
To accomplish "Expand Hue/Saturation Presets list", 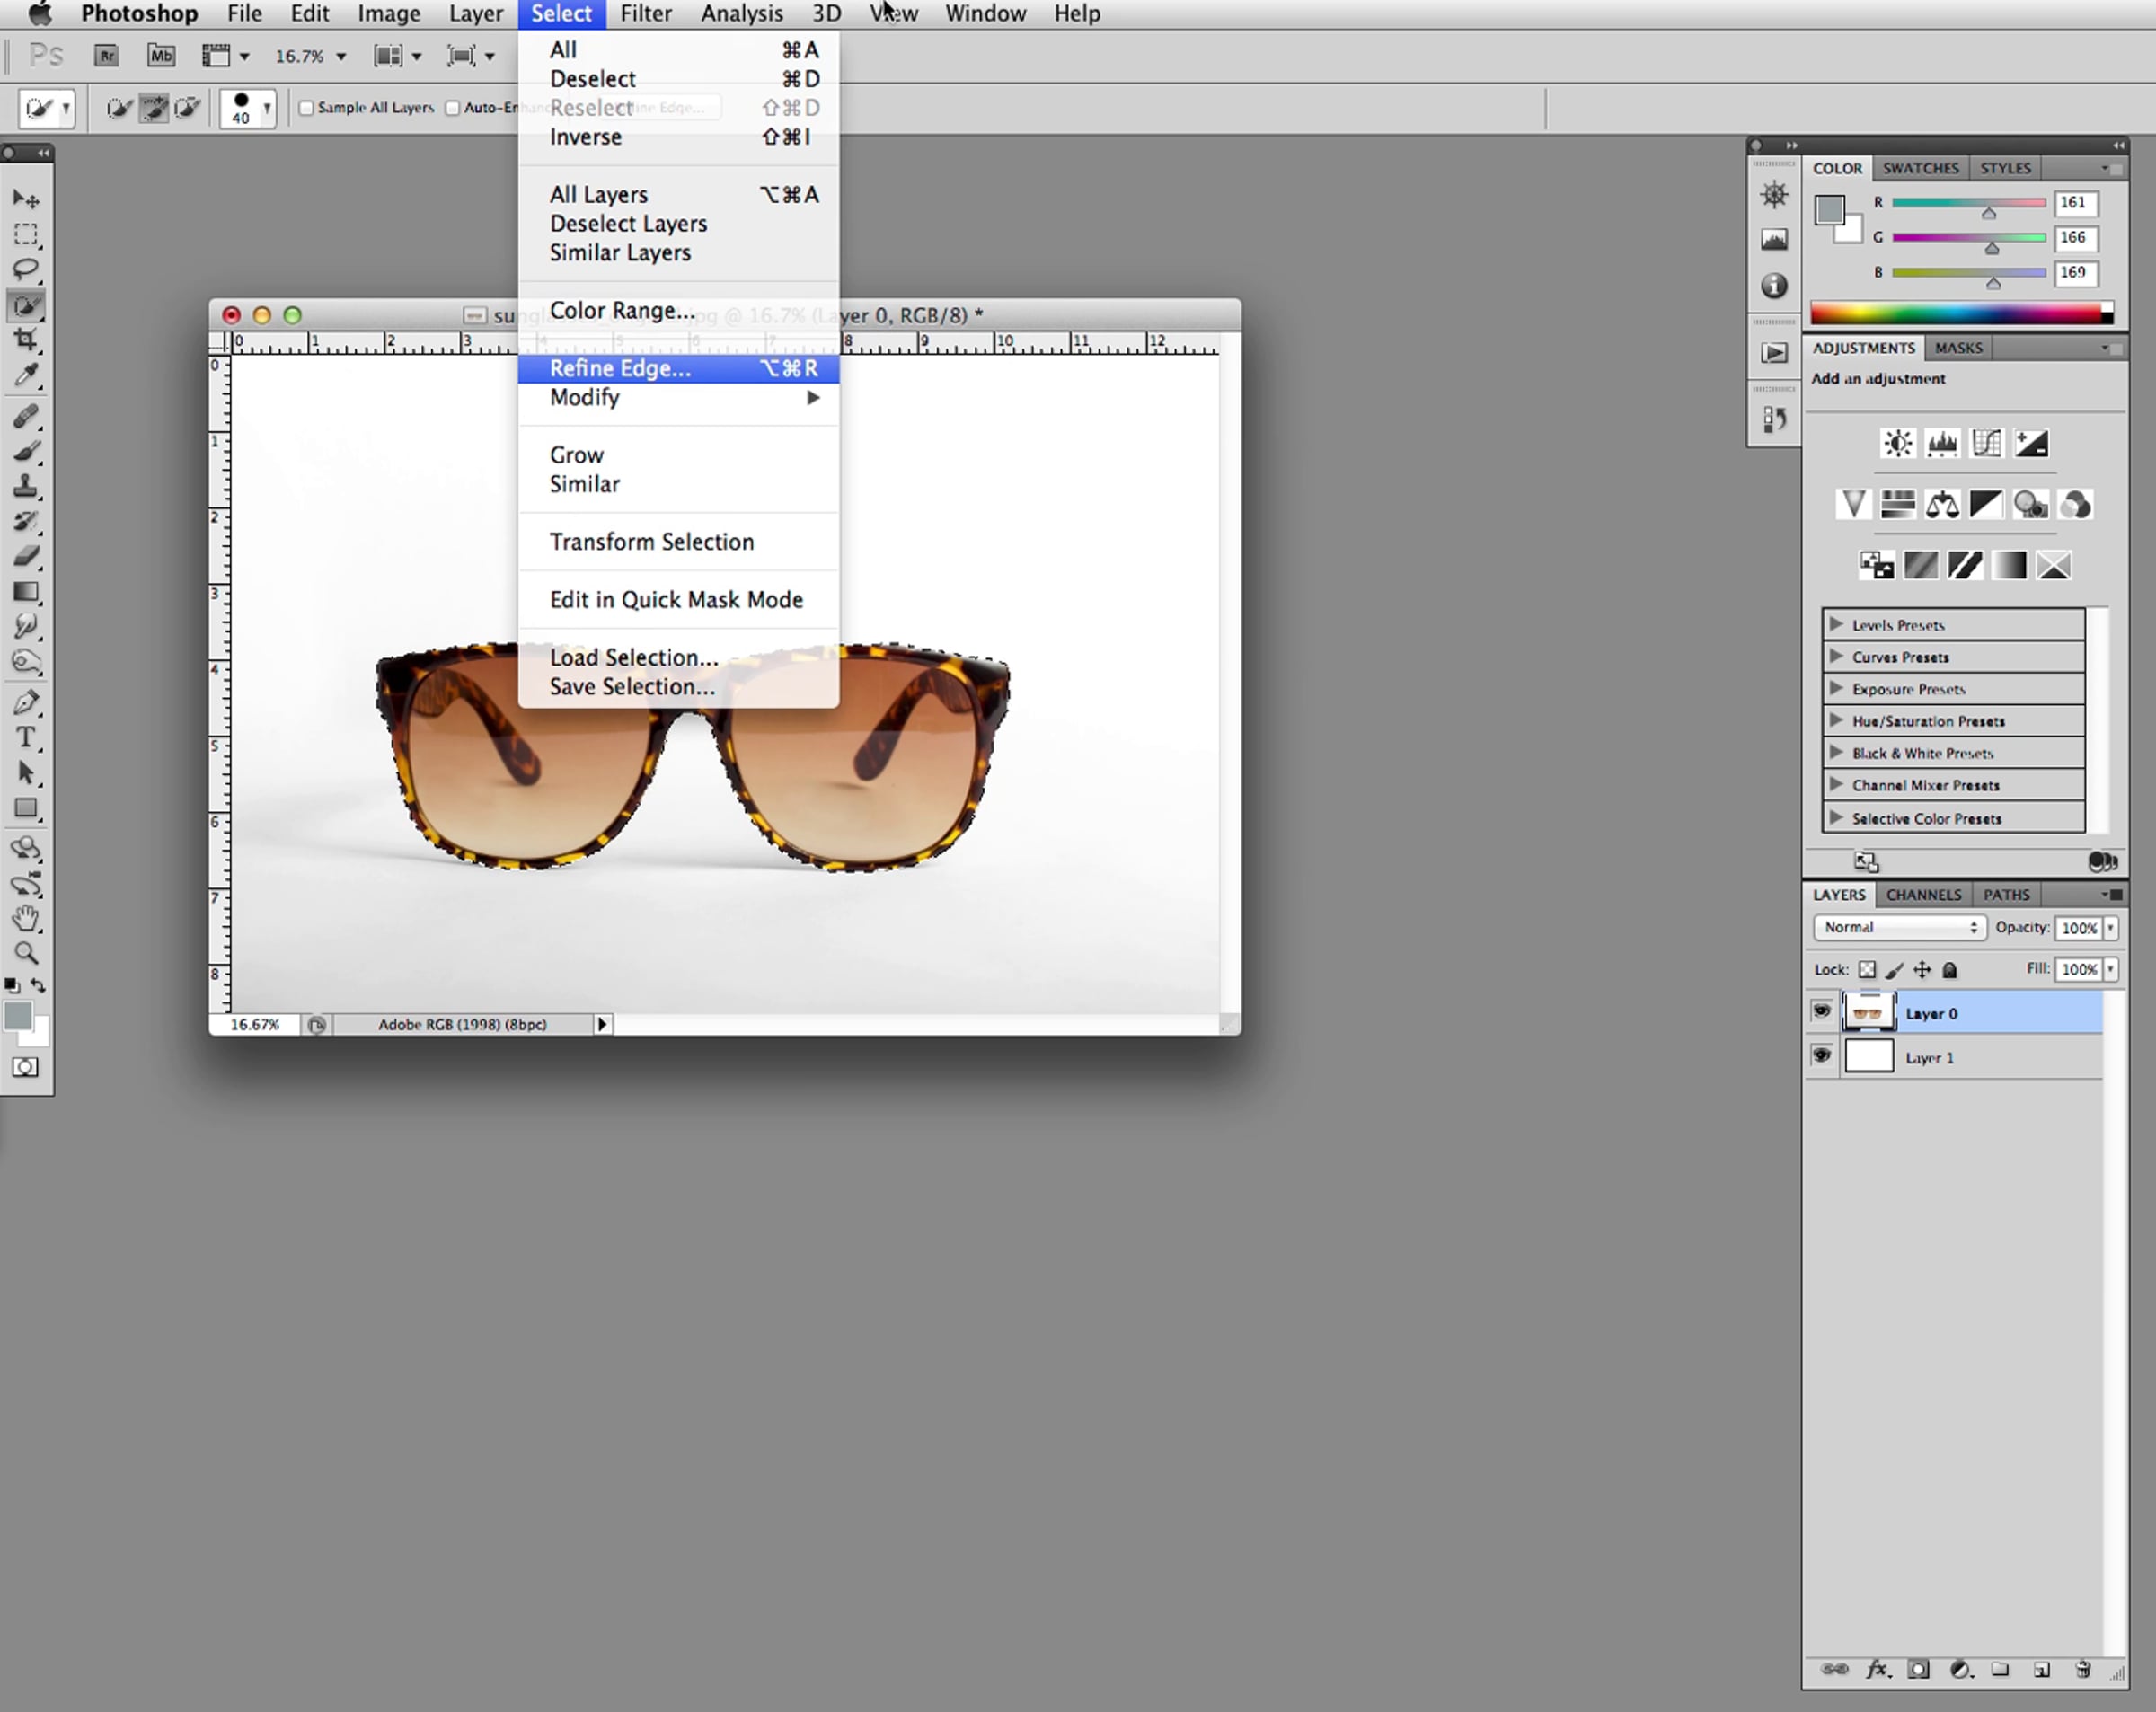I will [x=1836, y=720].
